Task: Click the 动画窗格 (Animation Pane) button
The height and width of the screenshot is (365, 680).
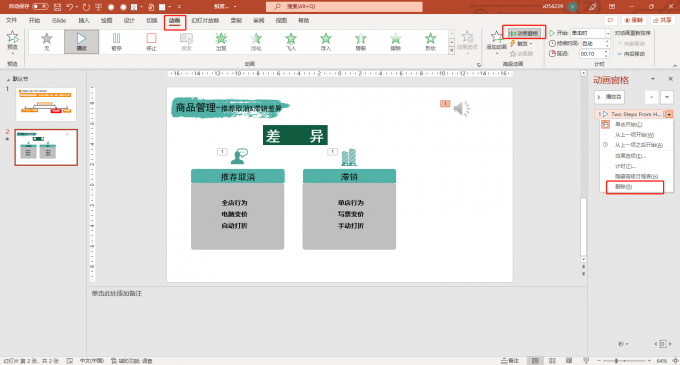Action: pos(524,33)
